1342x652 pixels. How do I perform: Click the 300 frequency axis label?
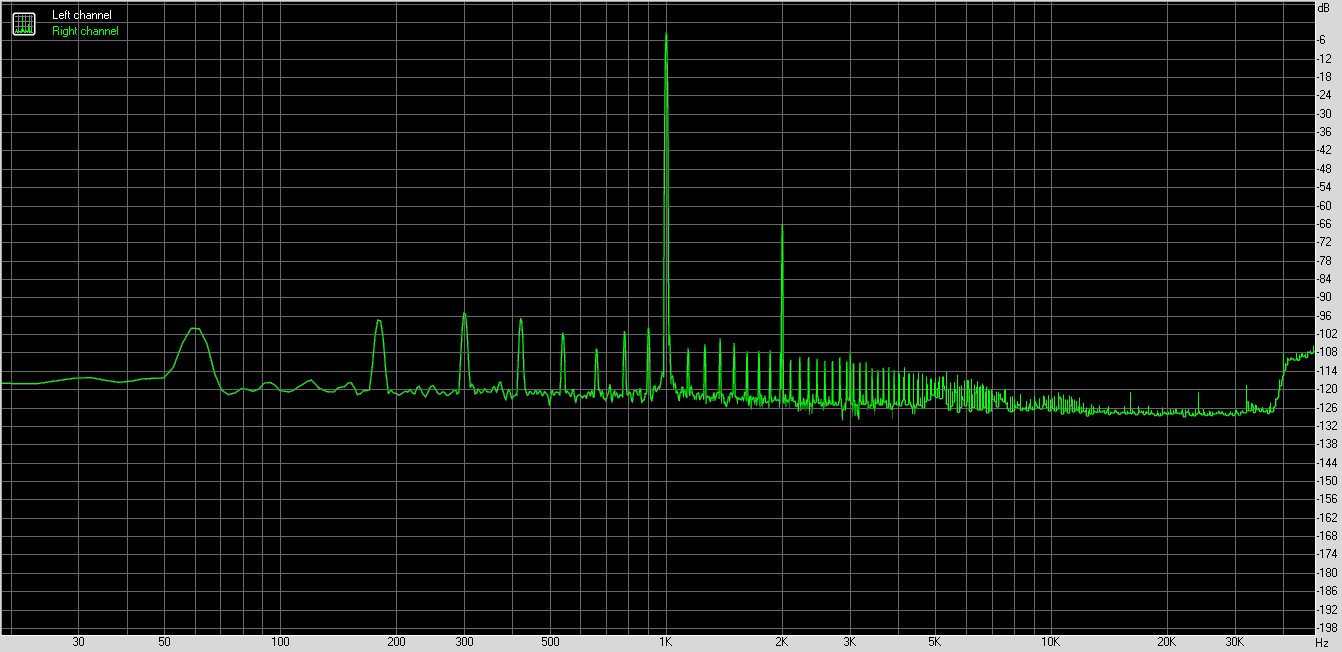[x=465, y=642]
